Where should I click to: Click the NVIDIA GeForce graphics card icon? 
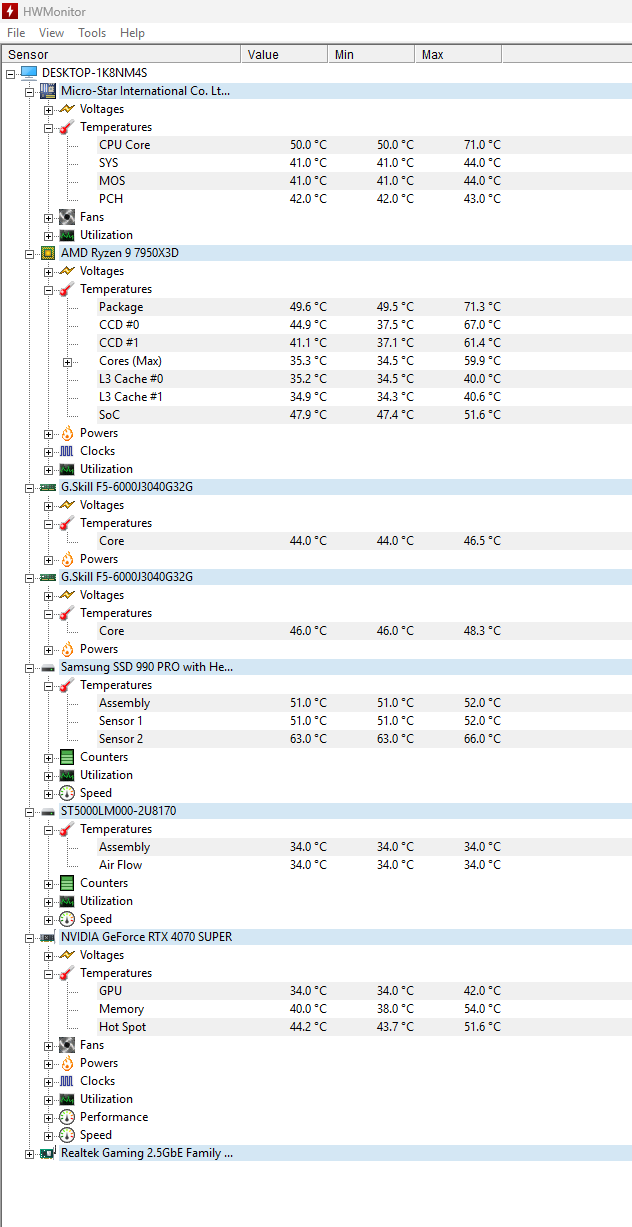pyautogui.click(x=48, y=937)
